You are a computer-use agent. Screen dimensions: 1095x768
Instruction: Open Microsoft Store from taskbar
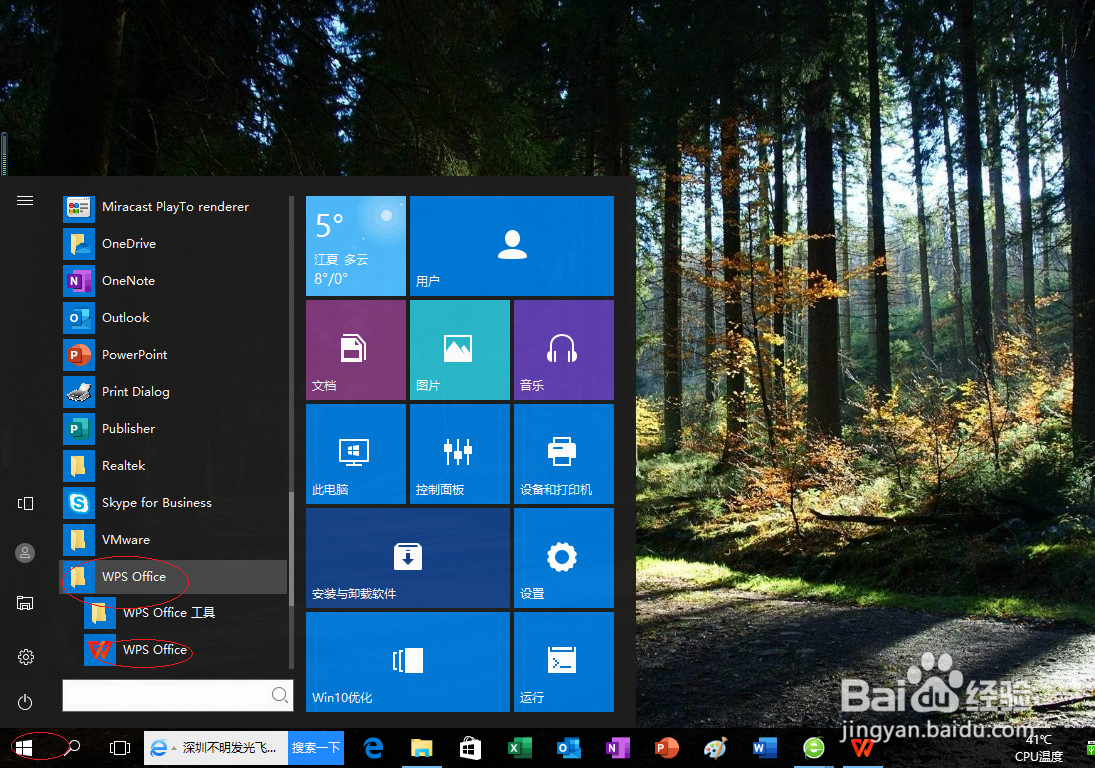tap(470, 748)
